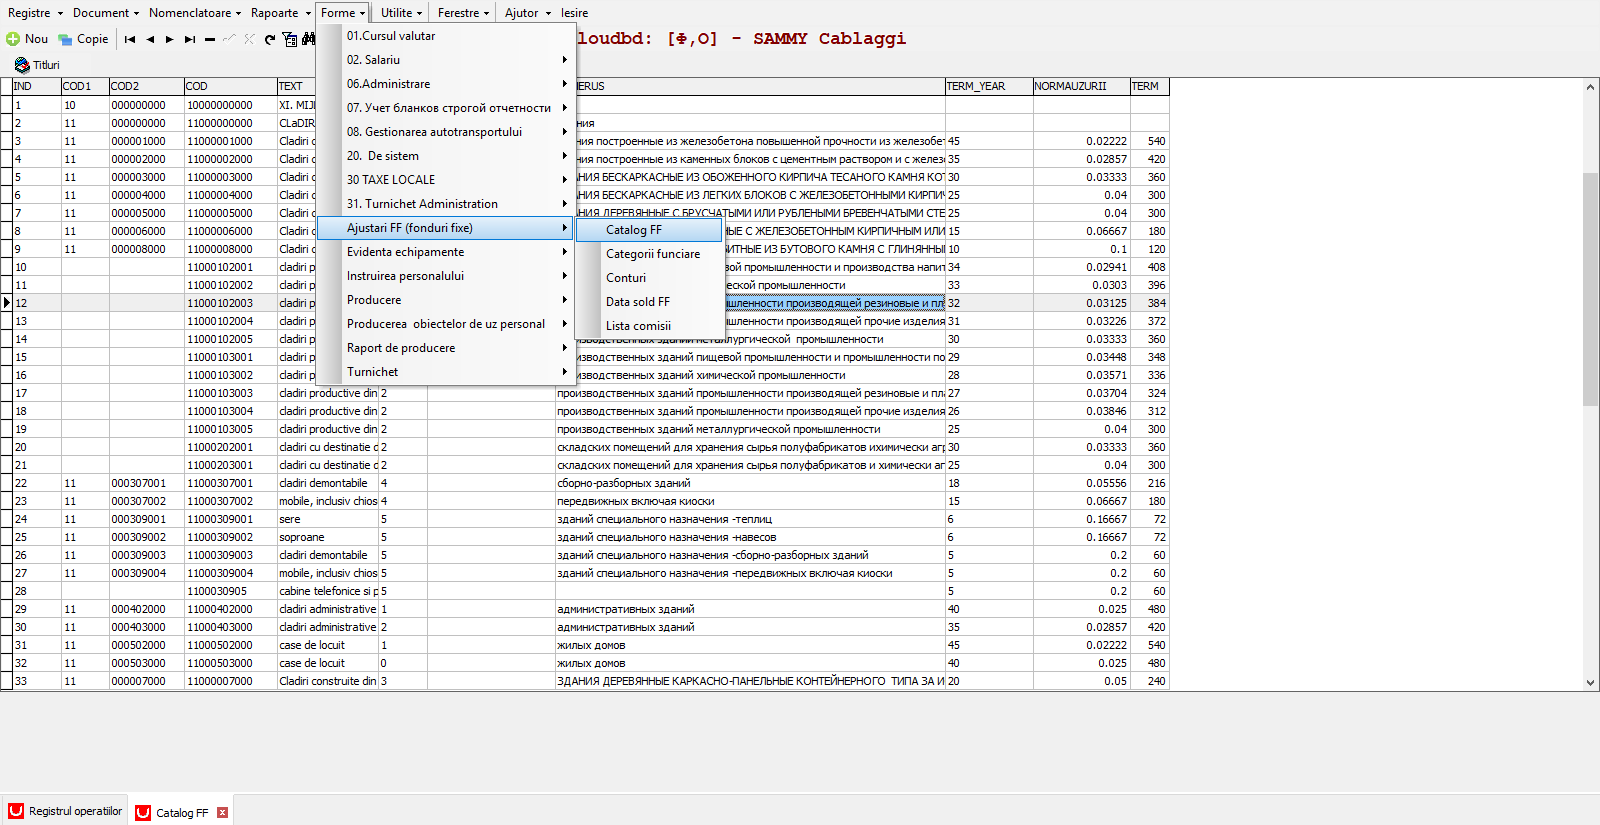The image size is (1600, 825).
Task: Click the green Nou add-record icon
Action: click(13, 39)
